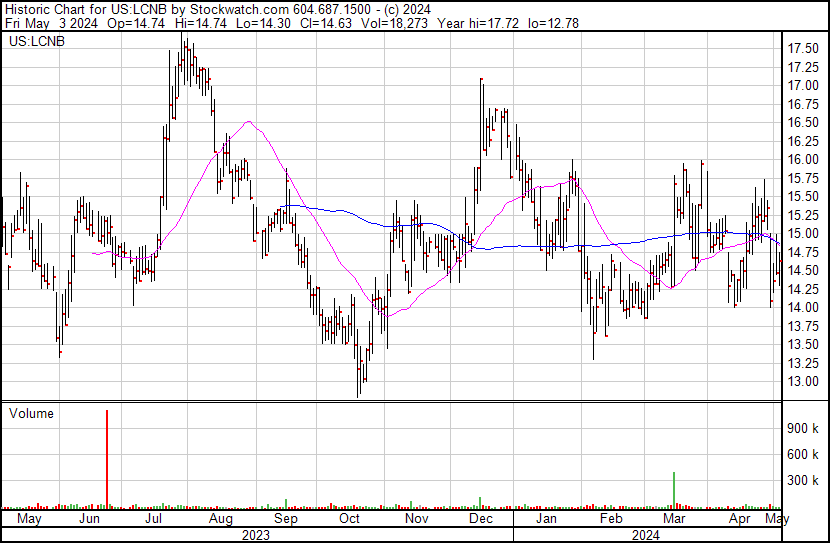The height and width of the screenshot is (543, 830).
Task: Select the 13.00 price axis label
Action: coord(803,382)
